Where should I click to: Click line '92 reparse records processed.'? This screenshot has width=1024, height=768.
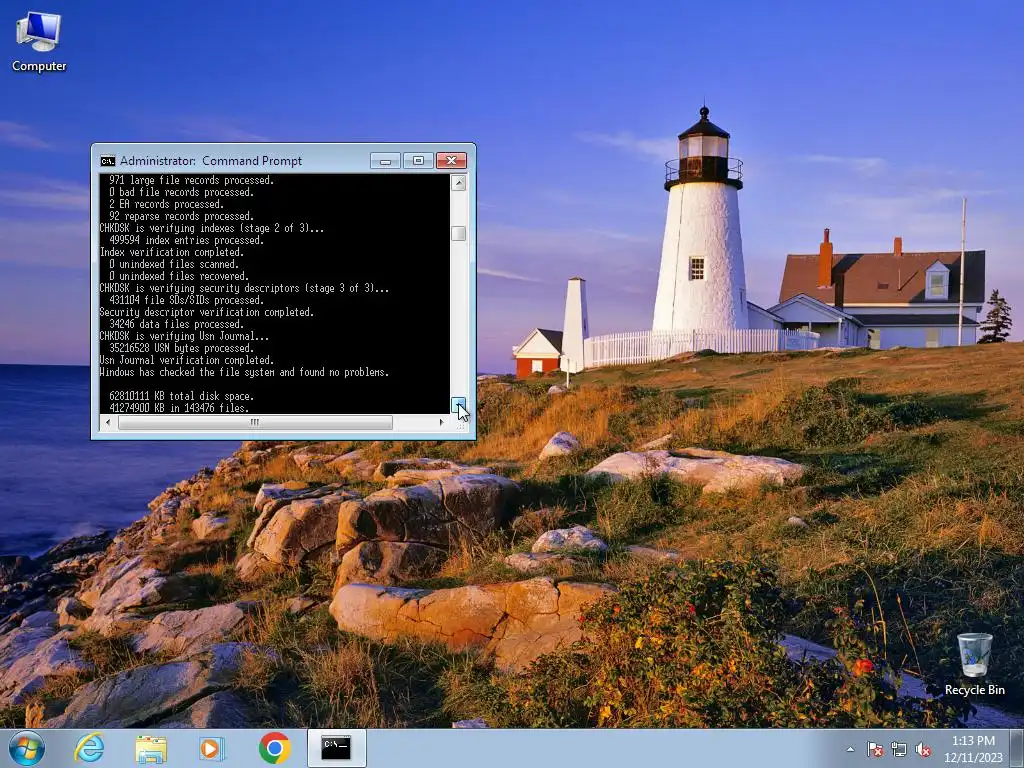[181, 216]
